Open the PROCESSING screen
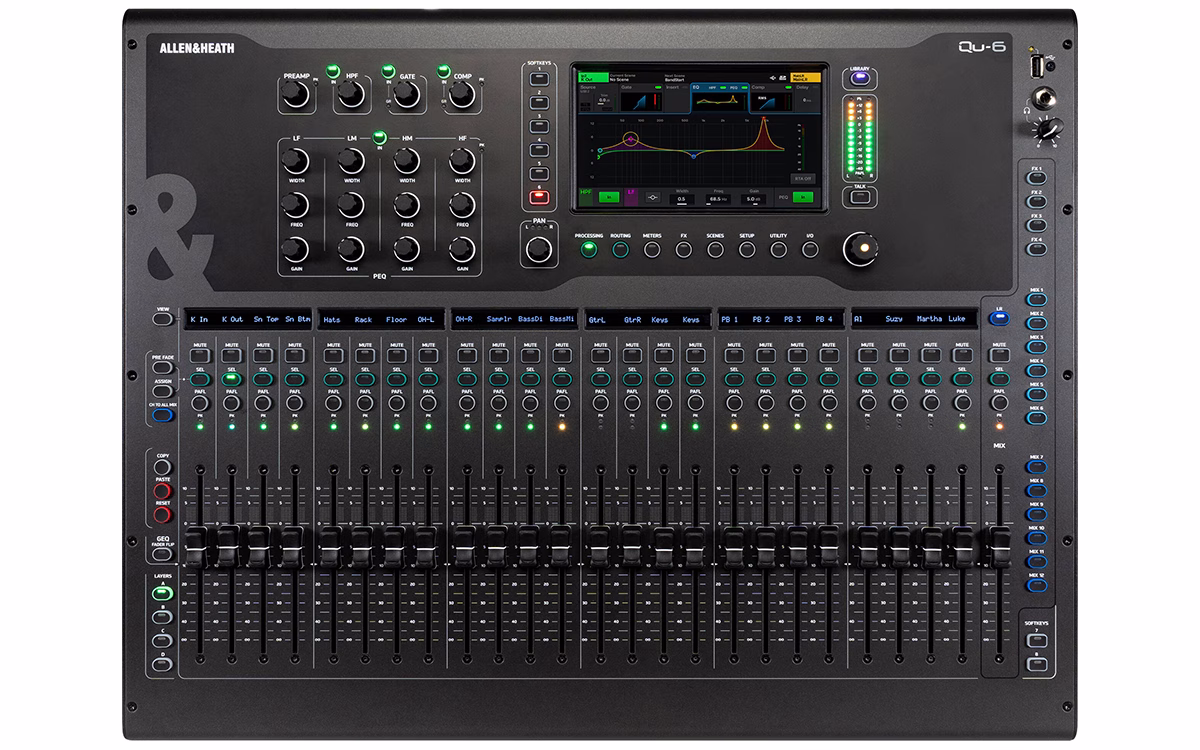1200x750 pixels. click(x=589, y=249)
